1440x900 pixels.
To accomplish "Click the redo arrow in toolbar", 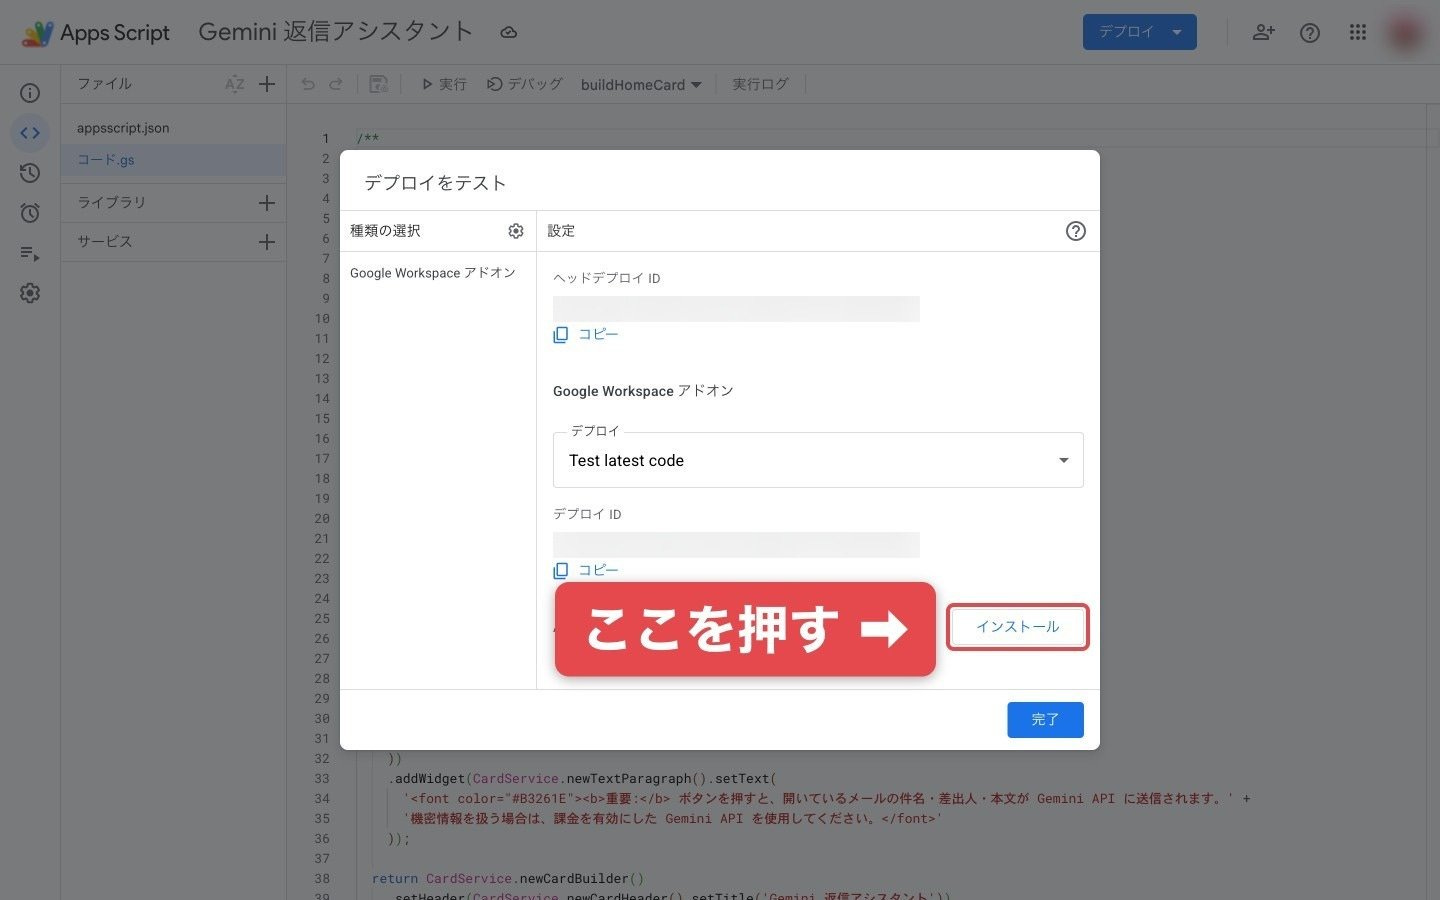I will click(x=336, y=84).
